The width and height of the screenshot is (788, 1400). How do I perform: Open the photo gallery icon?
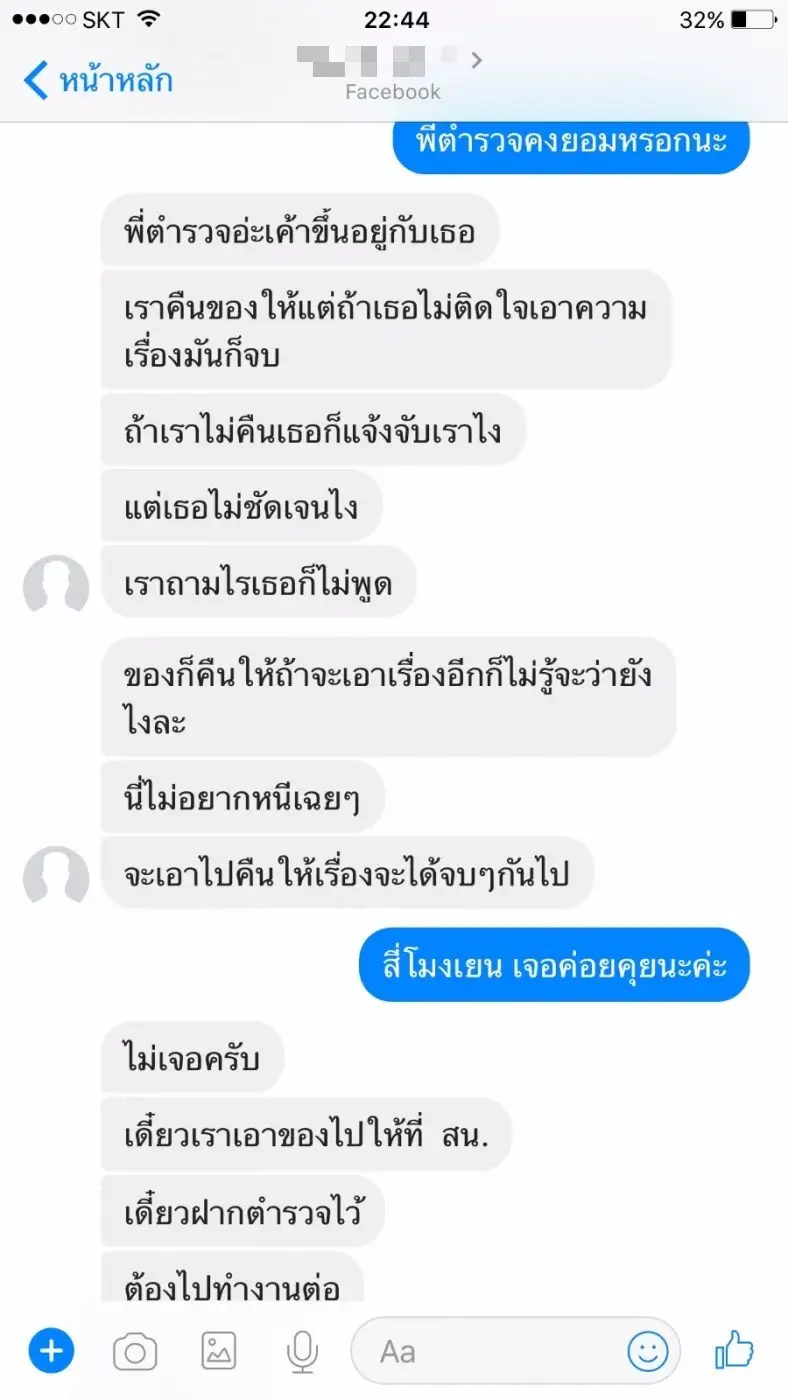pyautogui.click(x=219, y=1352)
